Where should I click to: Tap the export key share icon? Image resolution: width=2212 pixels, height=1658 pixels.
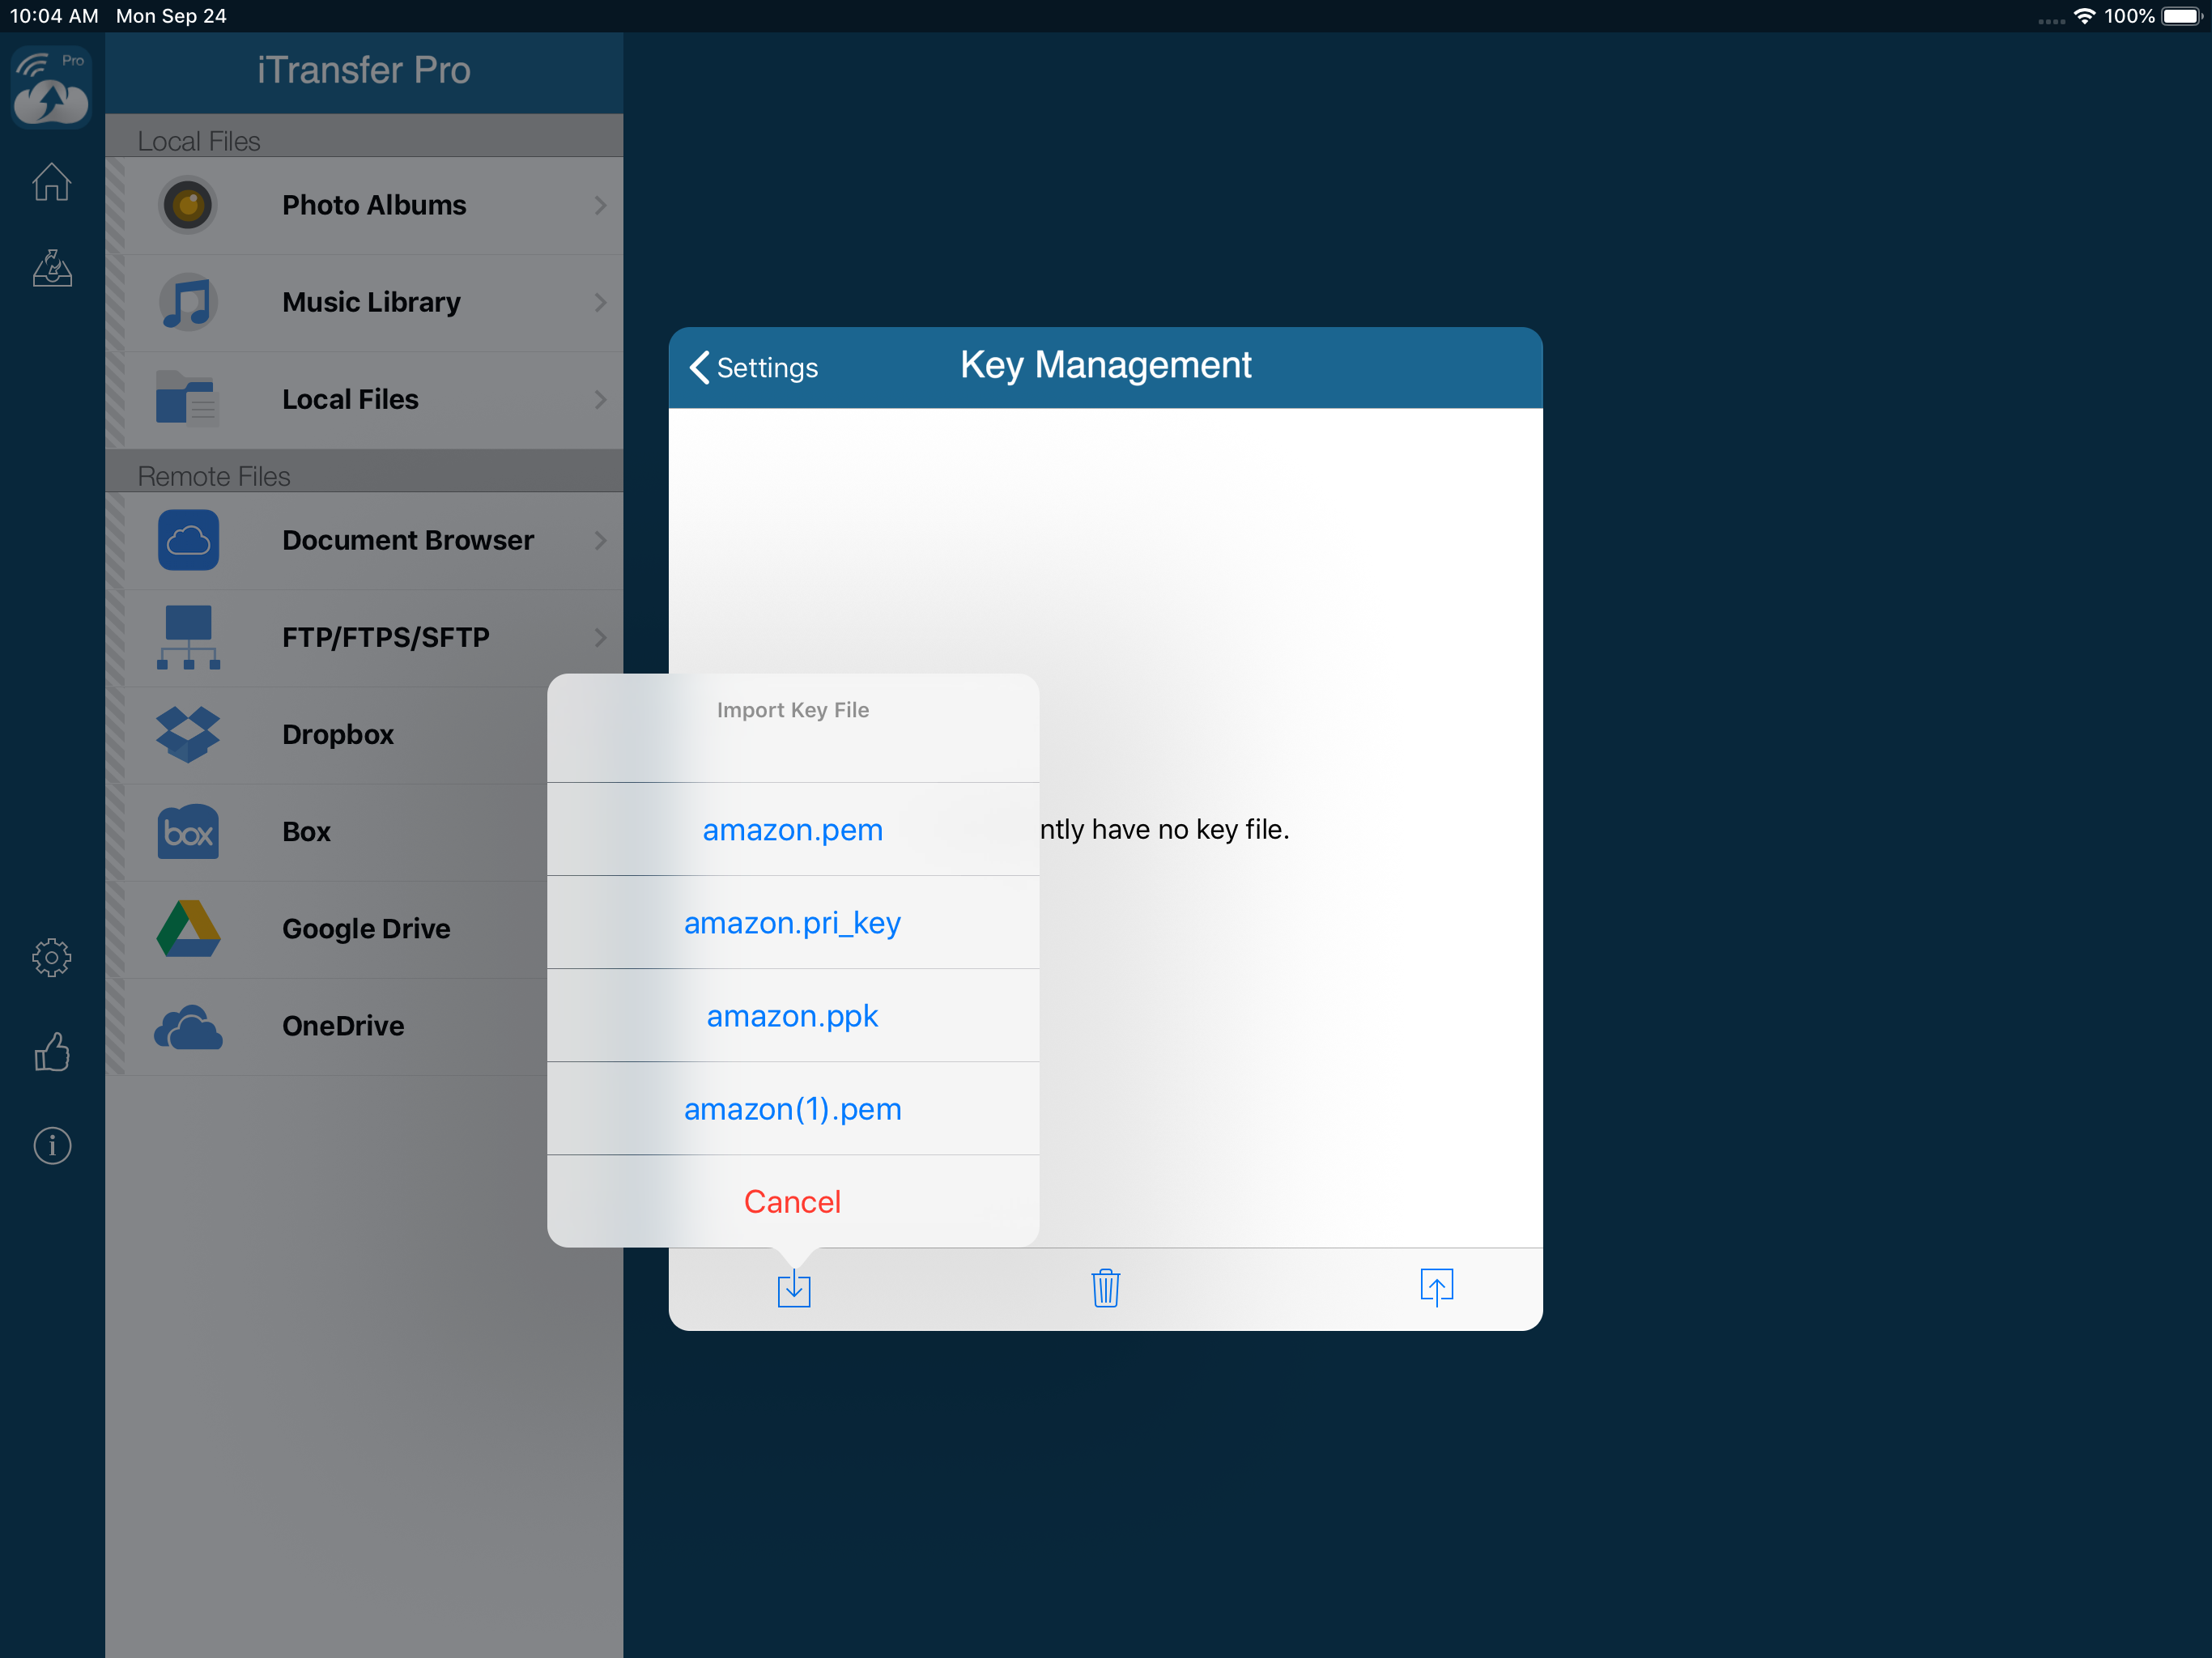click(1436, 1288)
